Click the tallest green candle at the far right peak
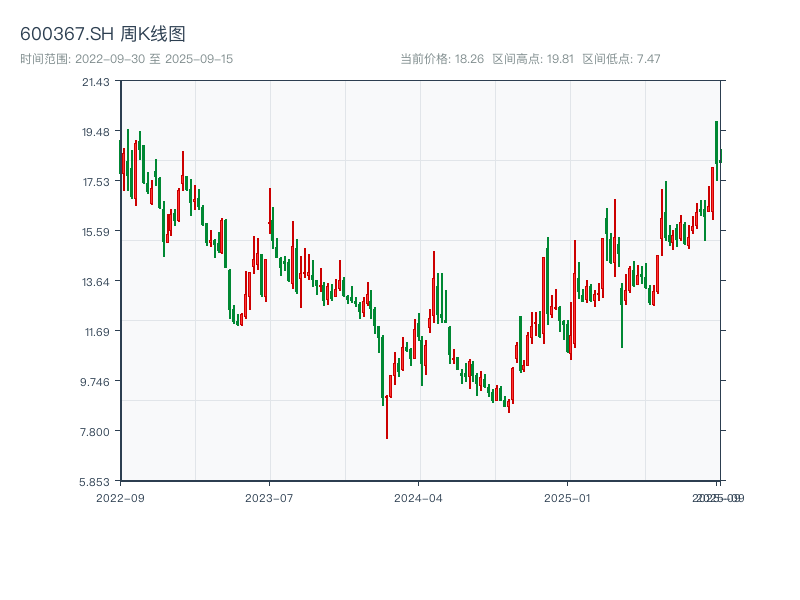 click(x=717, y=151)
